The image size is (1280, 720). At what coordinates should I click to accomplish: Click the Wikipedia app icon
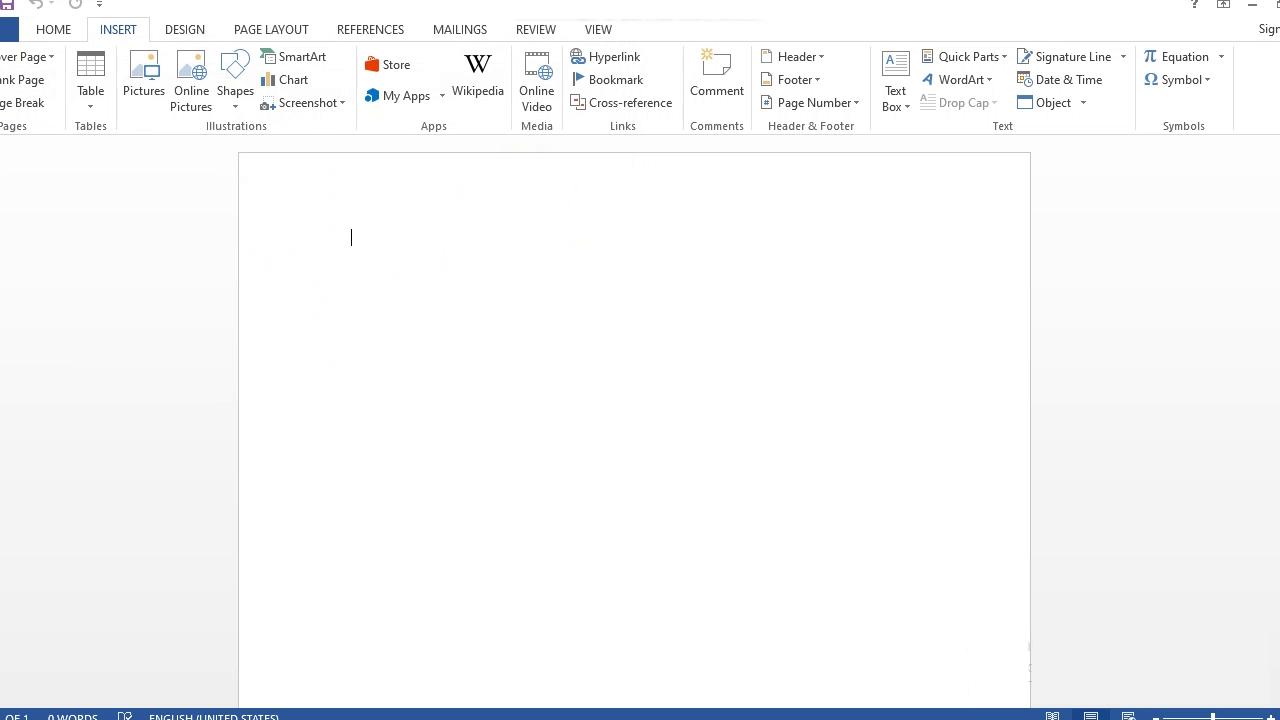pos(477,76)
